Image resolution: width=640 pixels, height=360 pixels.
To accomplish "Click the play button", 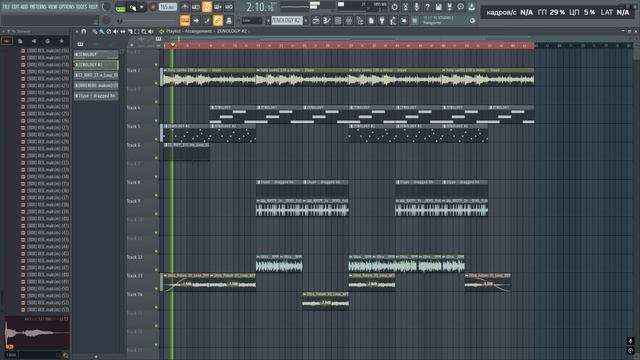I will point(133,7).
